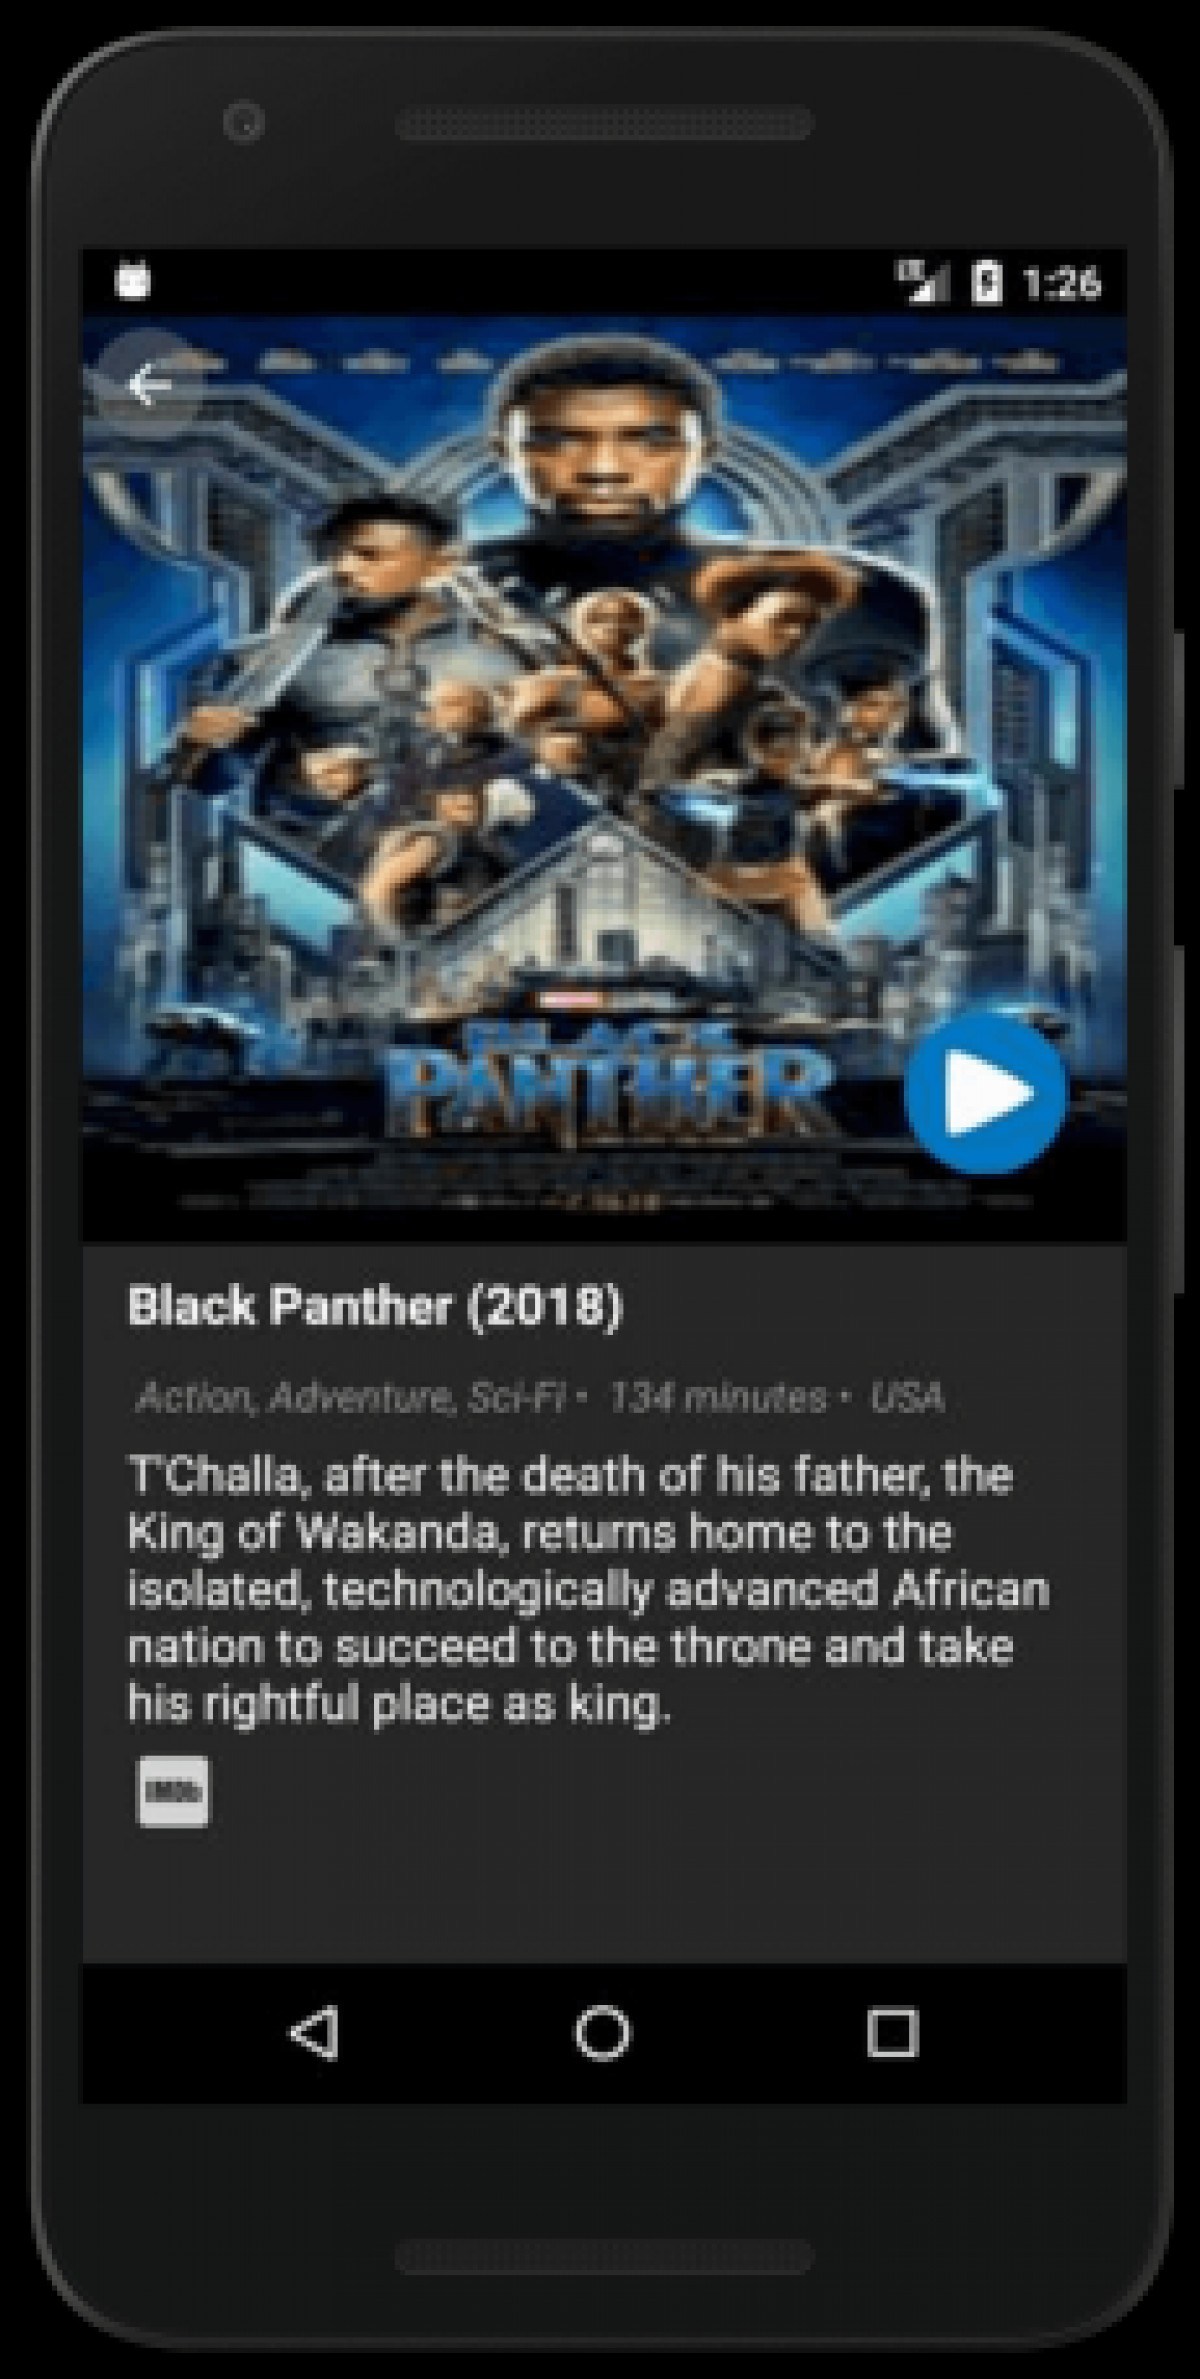Select the Black Panther (2018) title
The image size is (1200, 2379).
(375, 1306)
